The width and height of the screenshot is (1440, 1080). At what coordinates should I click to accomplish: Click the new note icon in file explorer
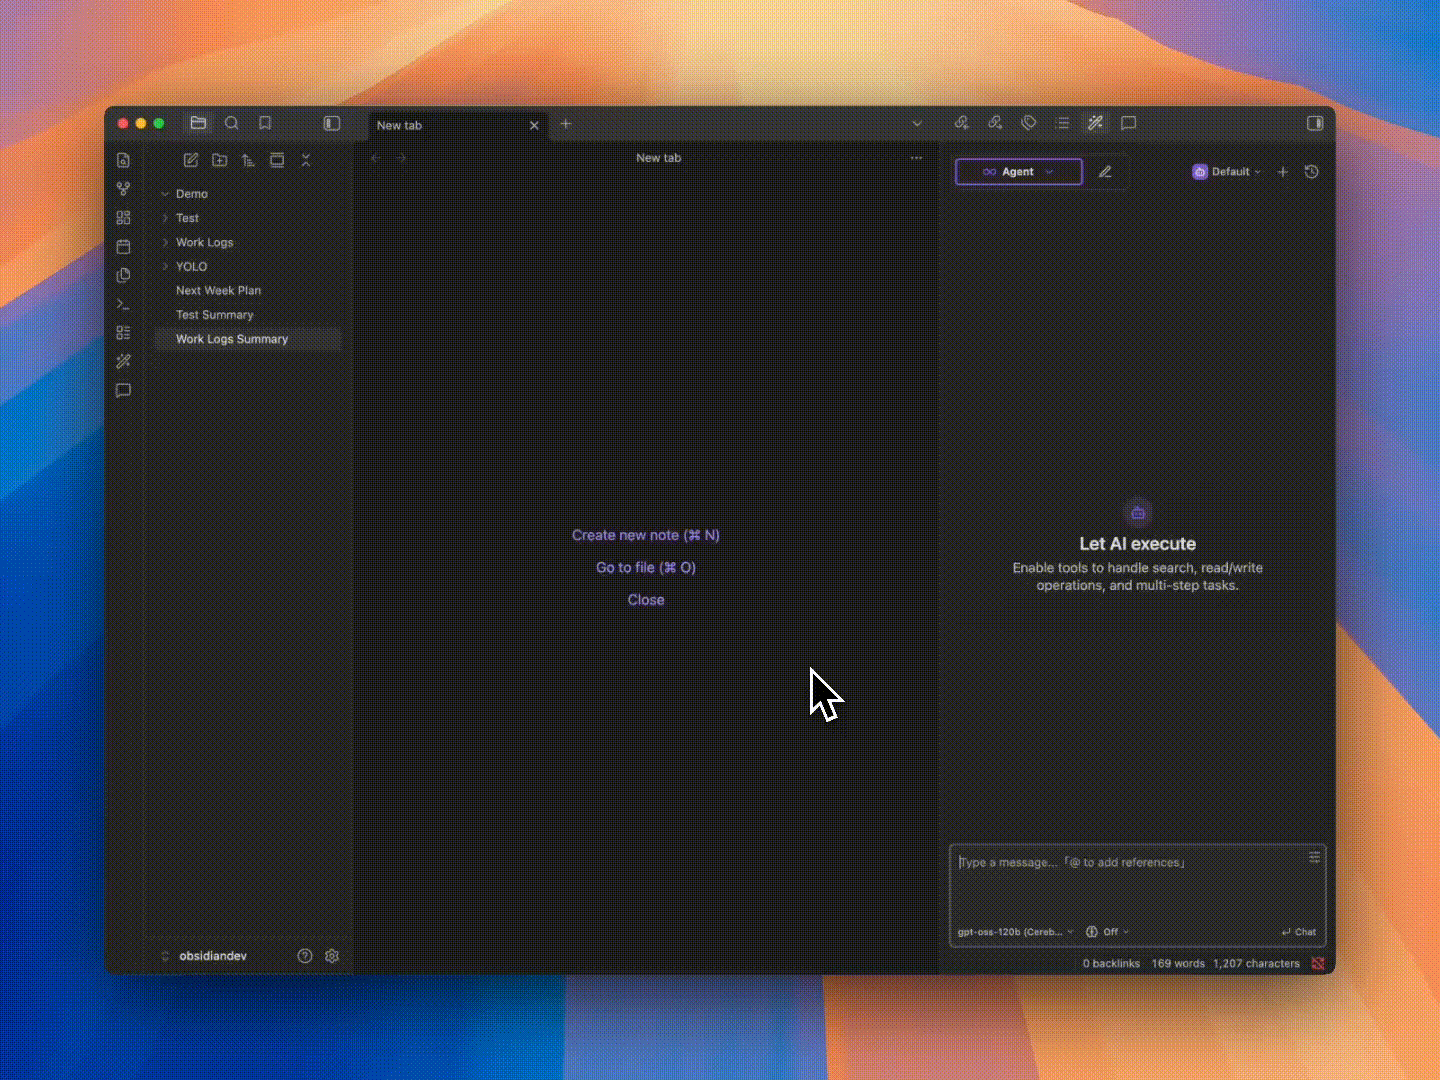coord(191,160)
